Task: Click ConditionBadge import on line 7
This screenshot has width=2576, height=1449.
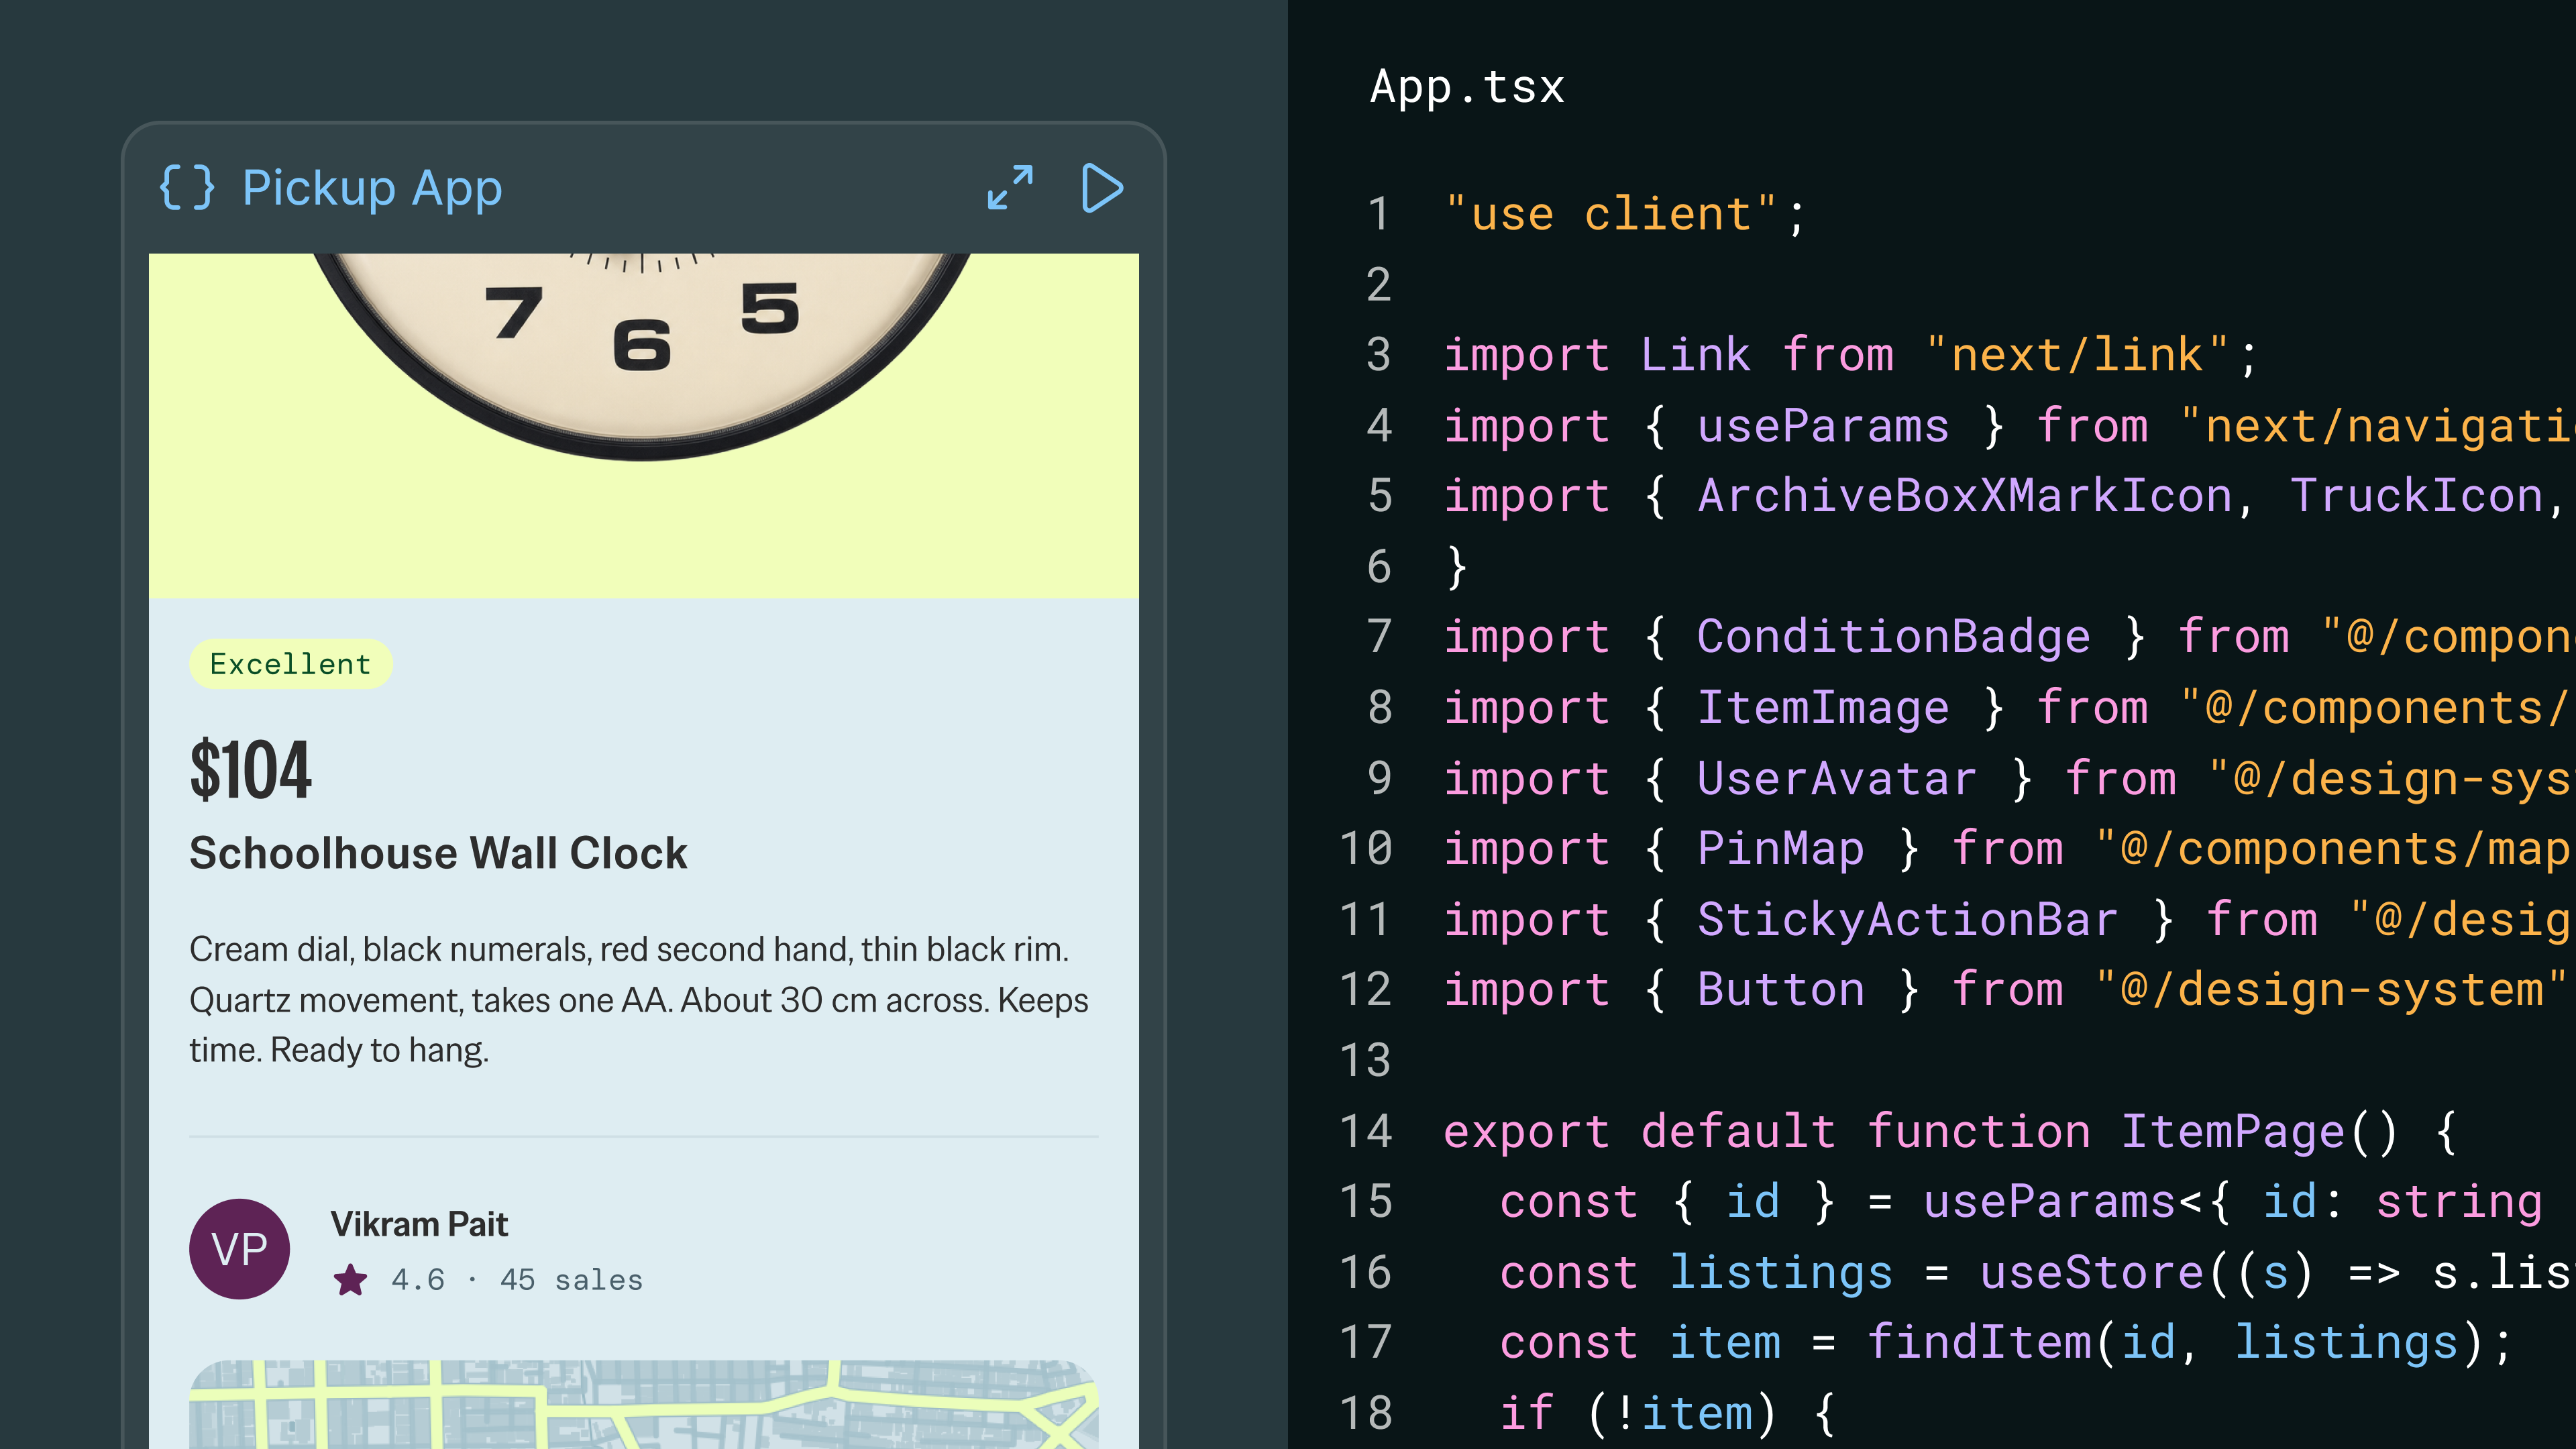Action: click(x=1893, y=637)
